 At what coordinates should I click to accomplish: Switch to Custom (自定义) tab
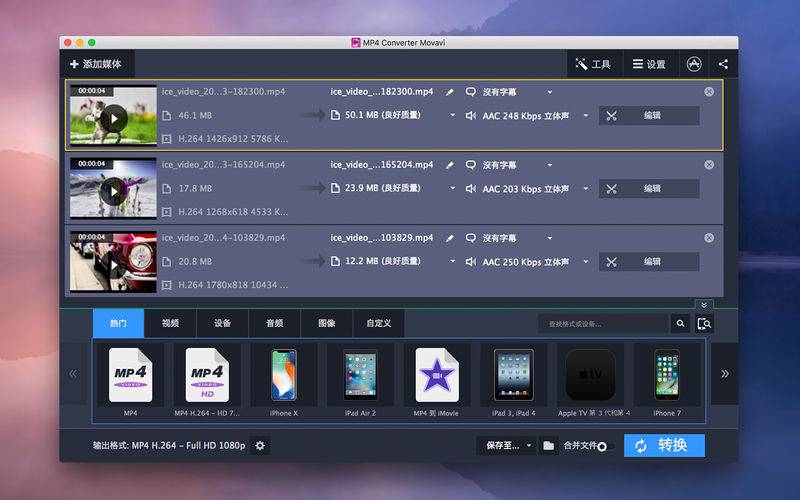pos(379,323)
